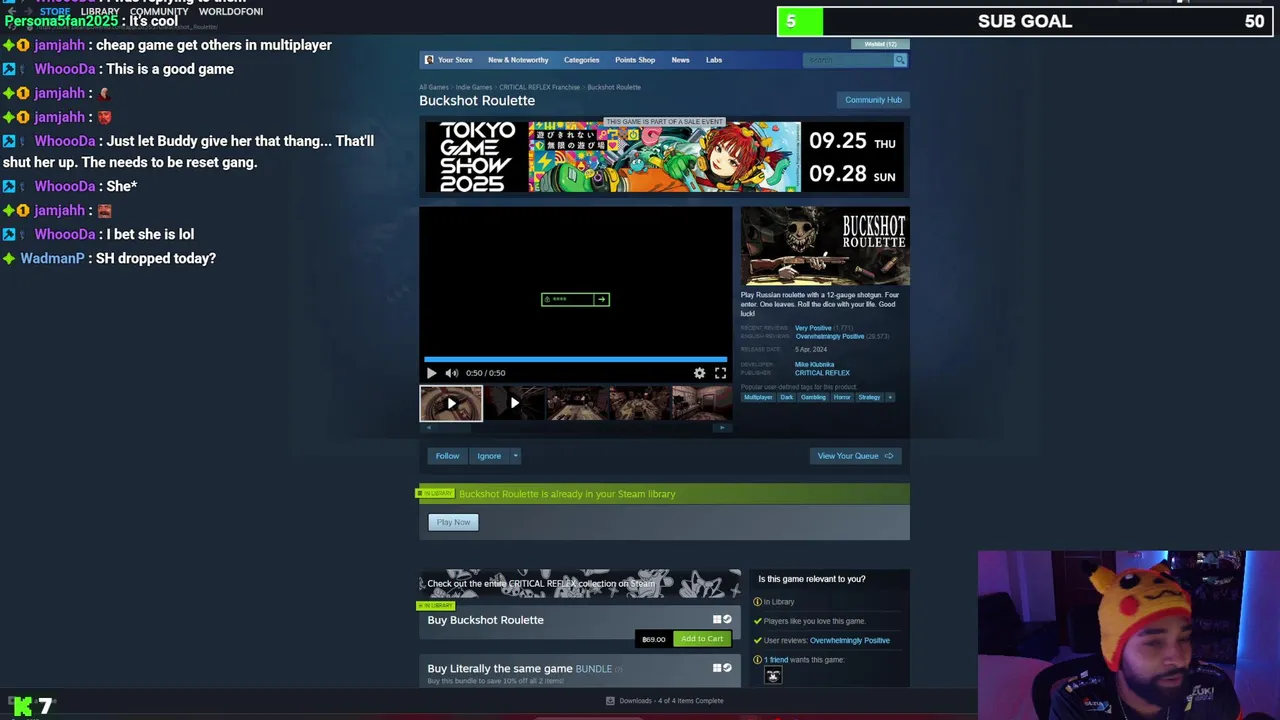Image resolution: width=1280 pixels, height=720 pixels.
Task: Select the Dark tag
Action: (786, 397)
